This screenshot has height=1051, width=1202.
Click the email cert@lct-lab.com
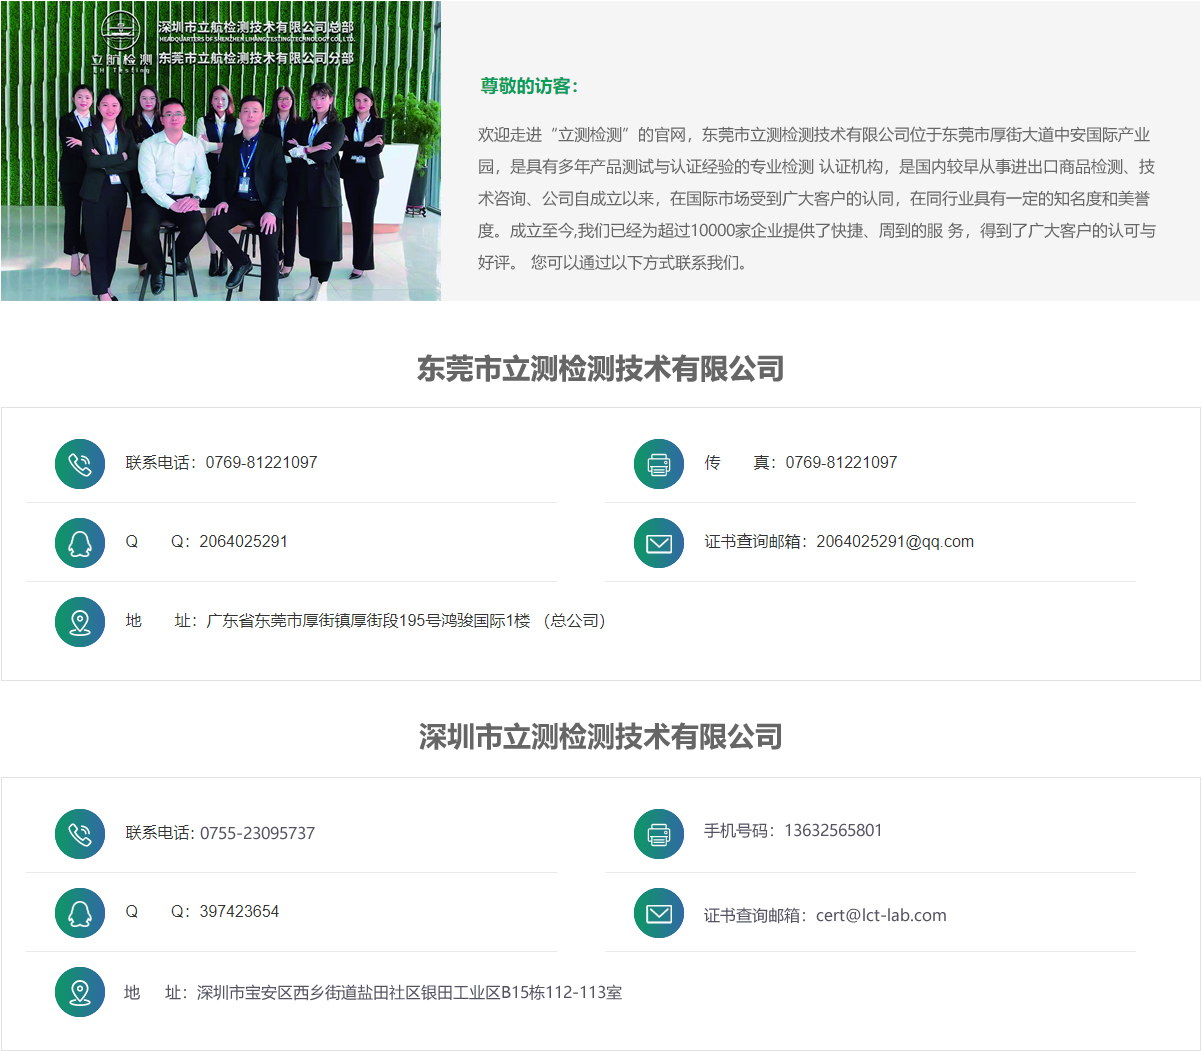[x=881, y=915]
